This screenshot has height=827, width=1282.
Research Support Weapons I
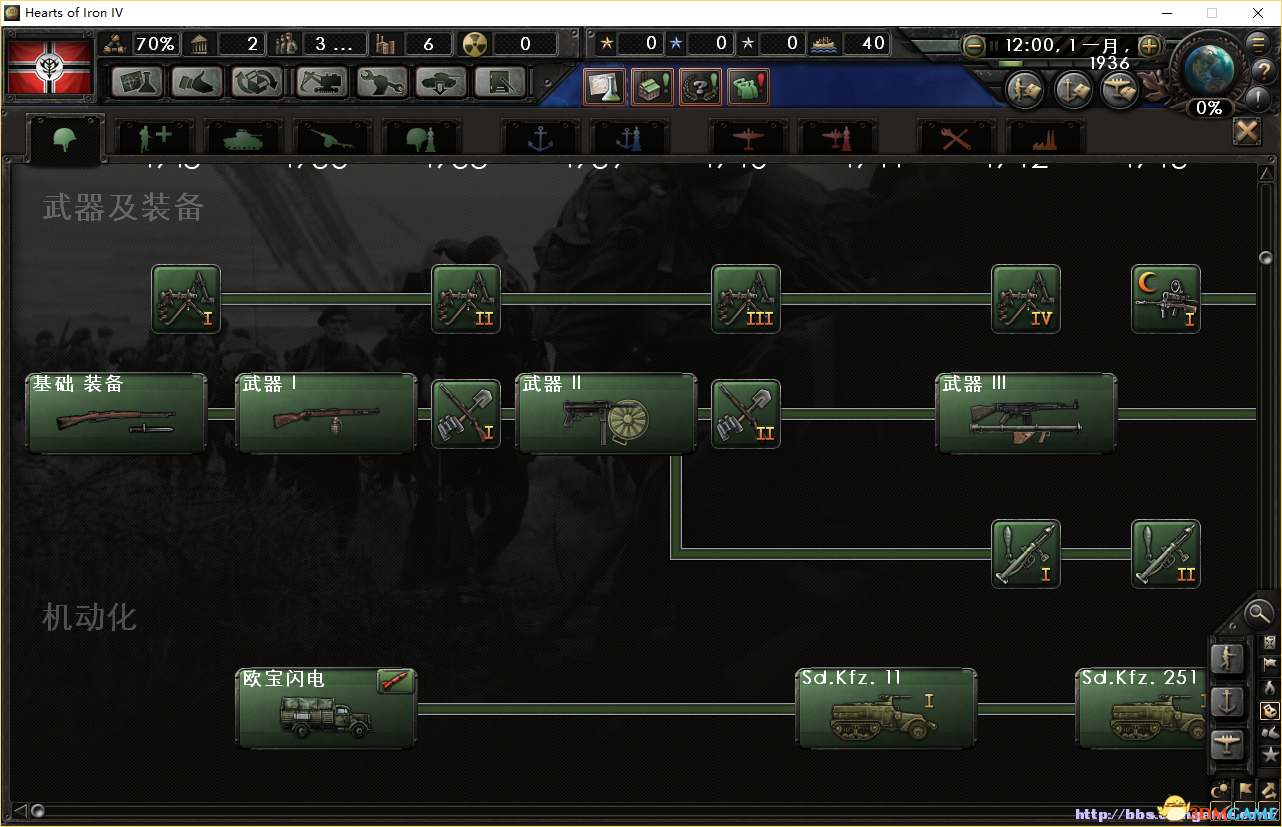coord(186,299)
